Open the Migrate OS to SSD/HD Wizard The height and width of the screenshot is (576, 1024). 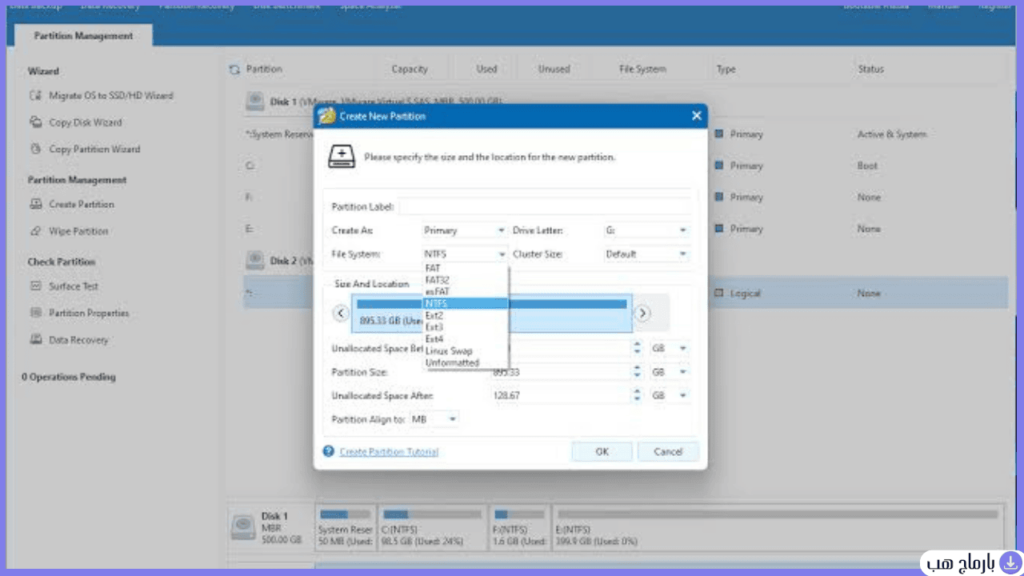tap(101, 95)
